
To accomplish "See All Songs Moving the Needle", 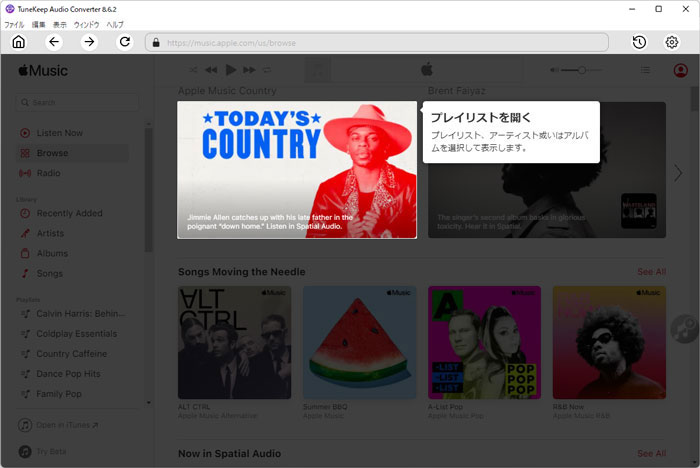I will pyautogui.click(x=651, y=272).
